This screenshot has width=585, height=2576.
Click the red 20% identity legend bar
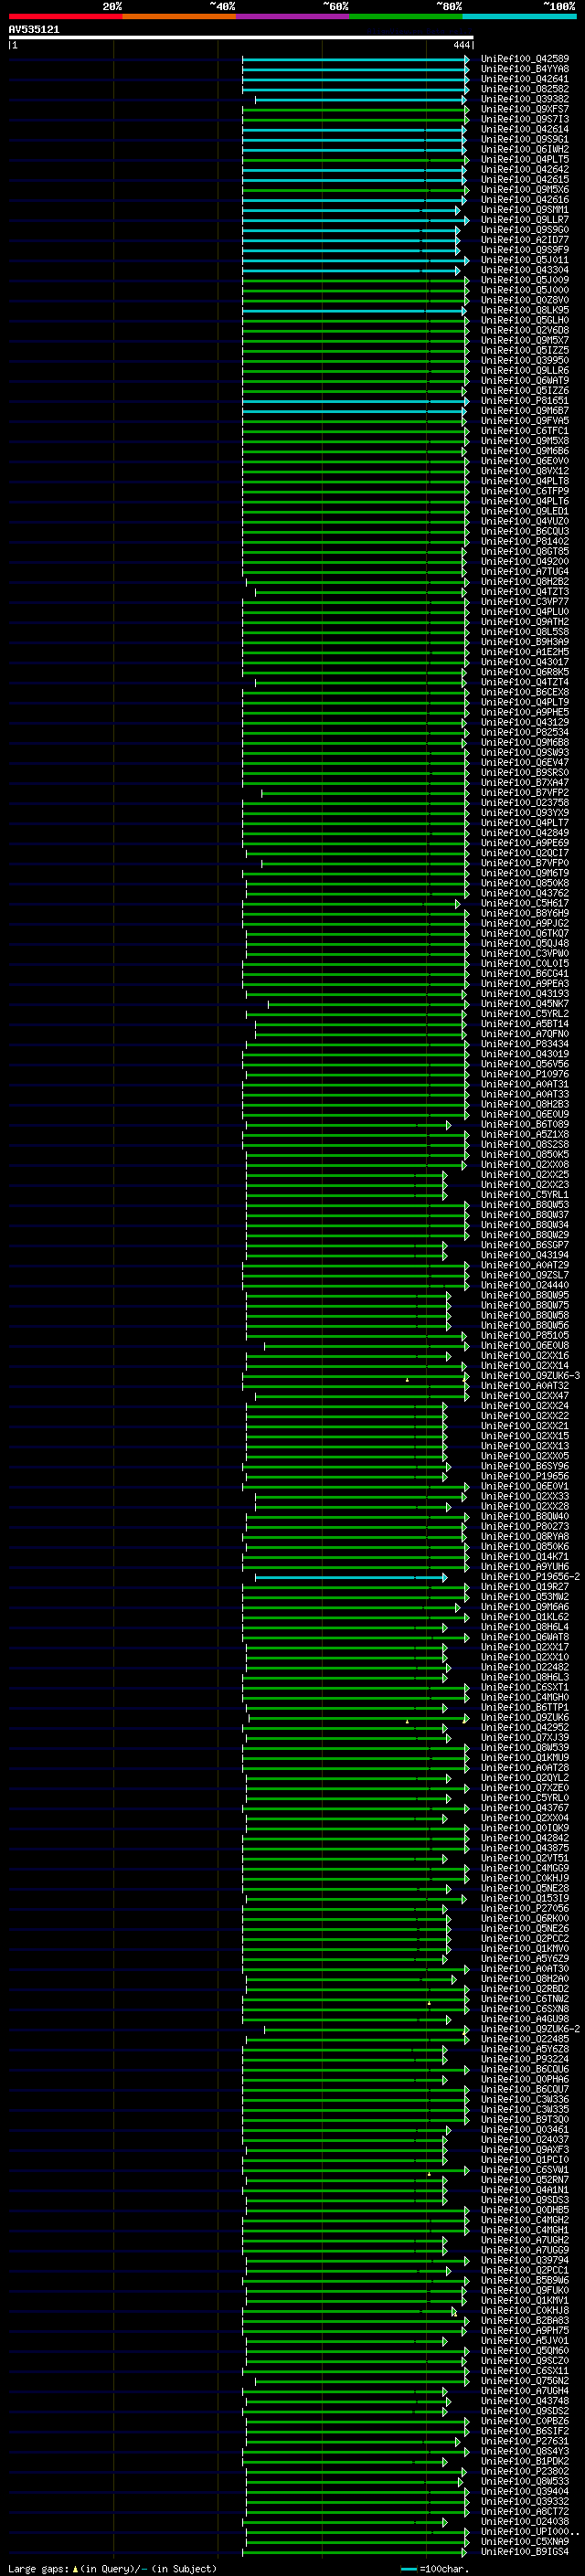point(65,16)
